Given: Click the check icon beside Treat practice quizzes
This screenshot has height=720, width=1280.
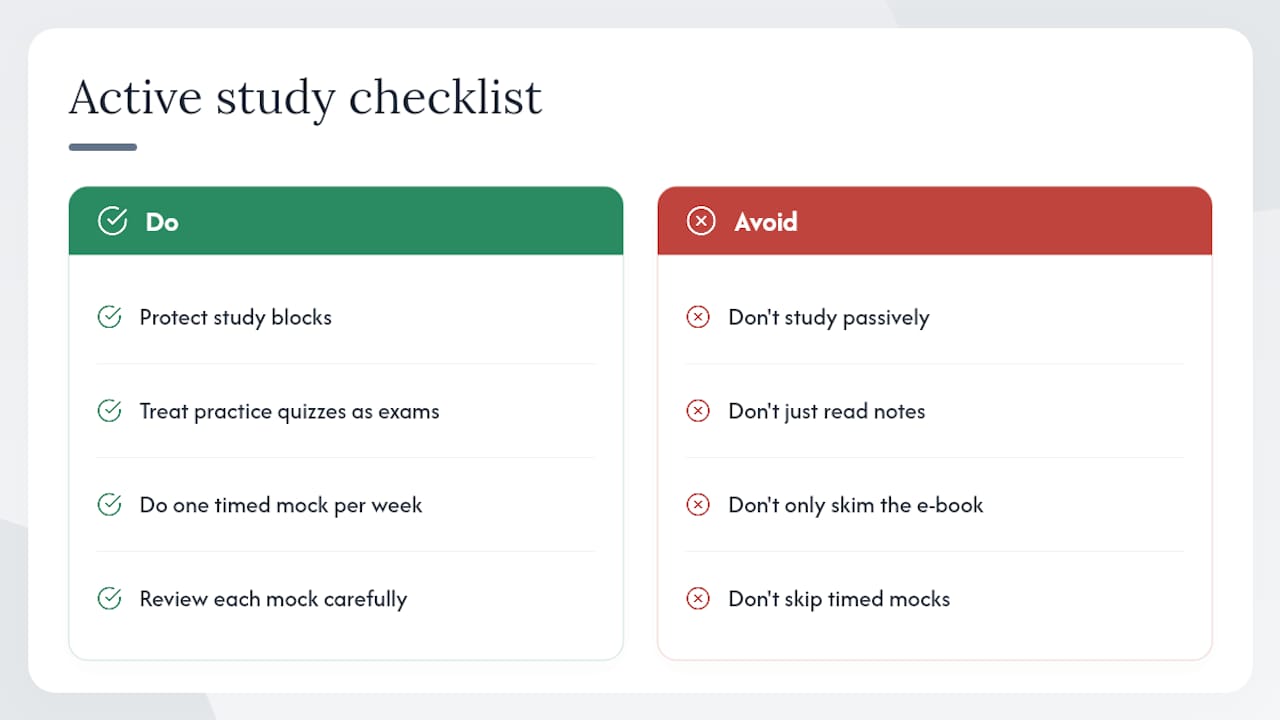Looking at the screenshot, I should tap(109, 411).
